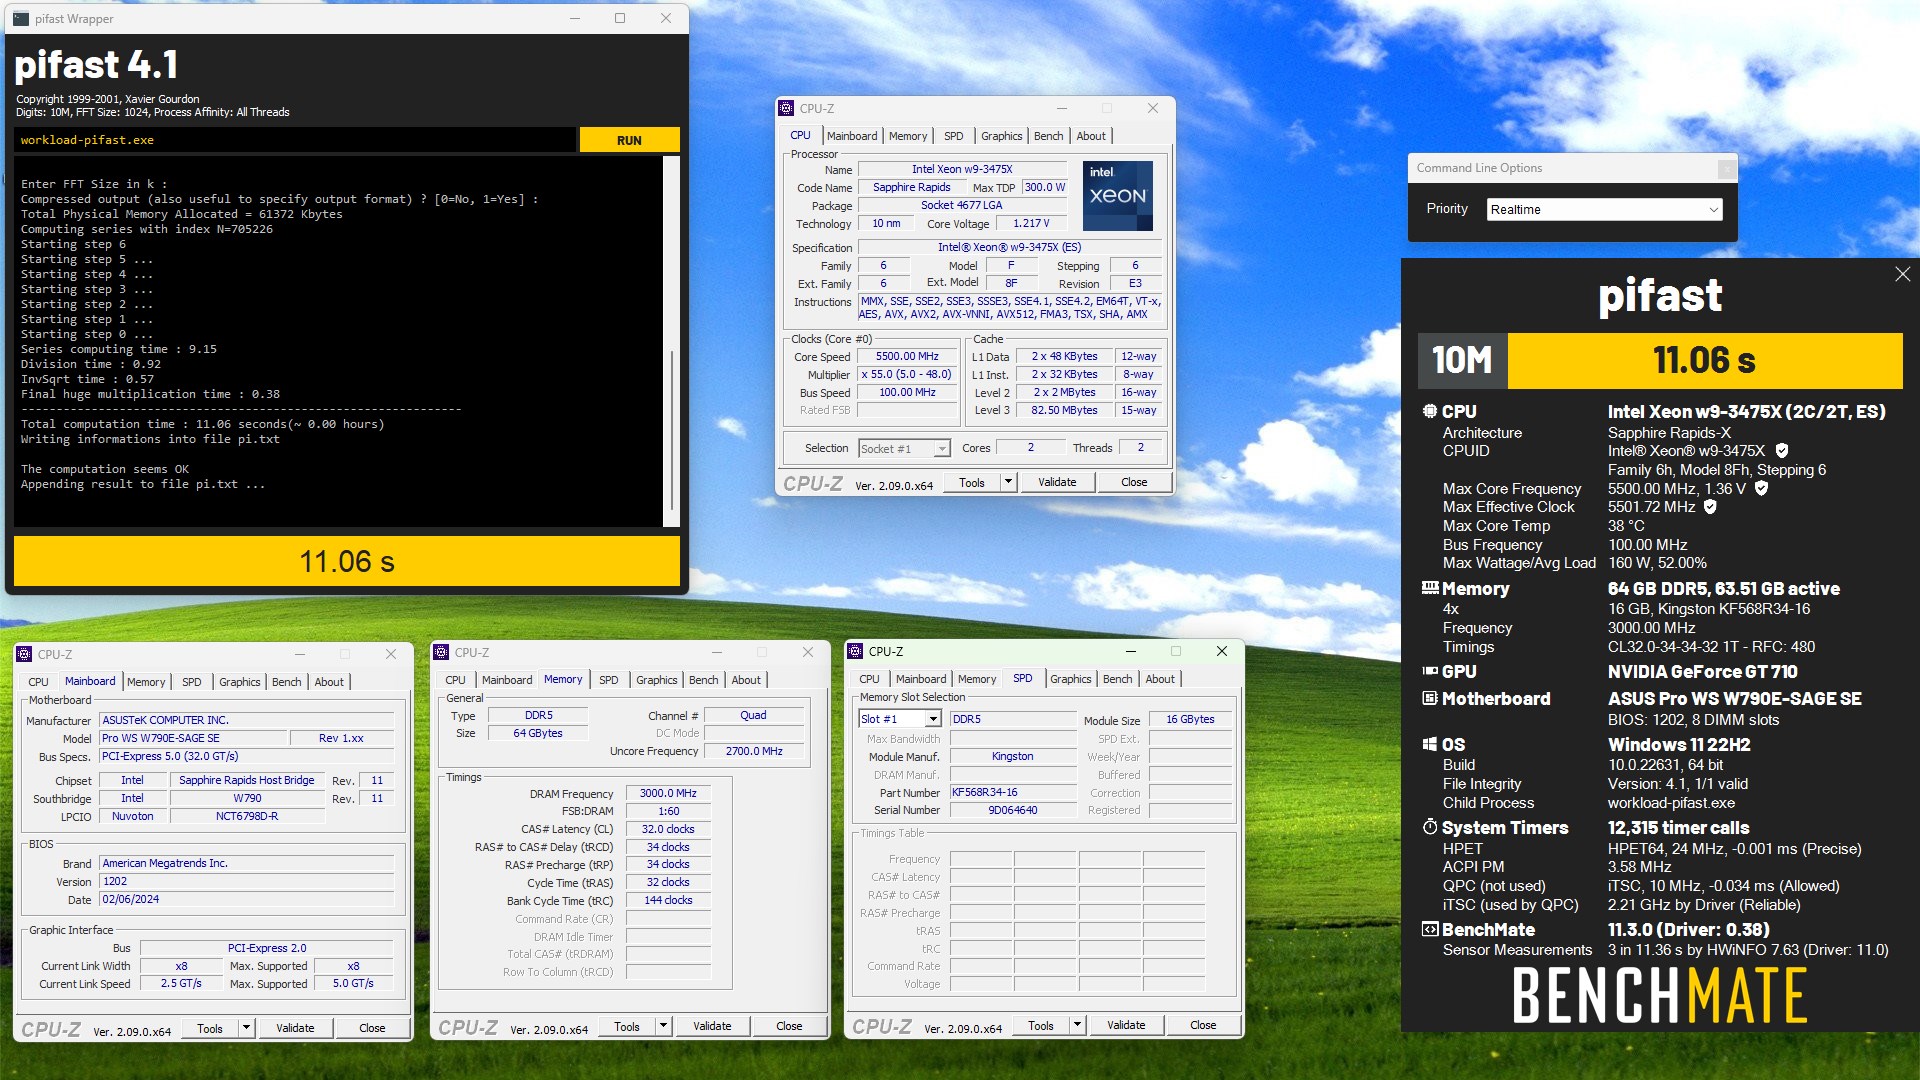This screenshot has width=1920, height=1080.
Task: Minimize the CPU-Z SPD window
Action: click(x=1131, y=651)
